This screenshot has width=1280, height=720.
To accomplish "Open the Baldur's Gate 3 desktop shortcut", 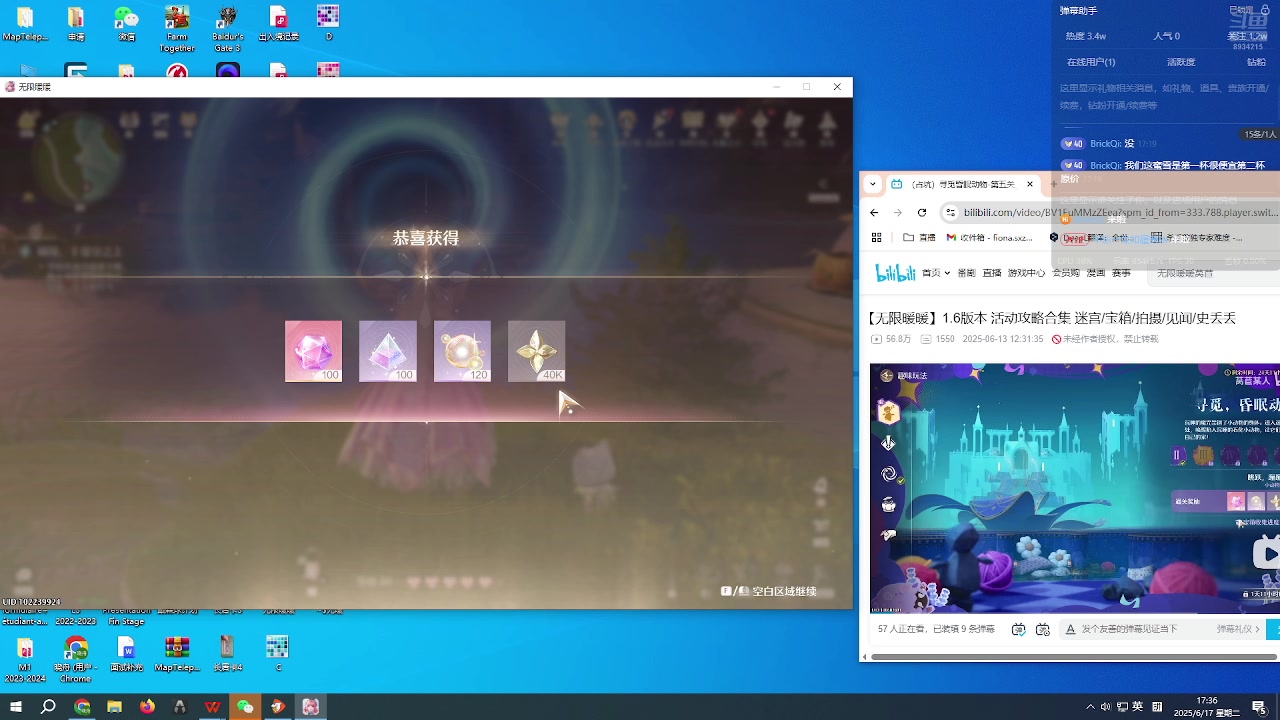I will 228,28.
